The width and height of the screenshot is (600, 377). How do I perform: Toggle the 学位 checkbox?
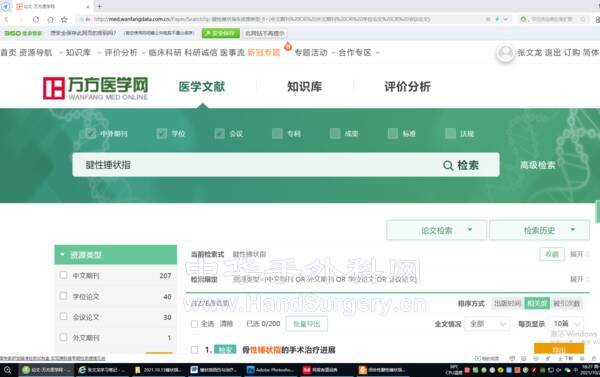pyautogui.click(x=161, y=134)
